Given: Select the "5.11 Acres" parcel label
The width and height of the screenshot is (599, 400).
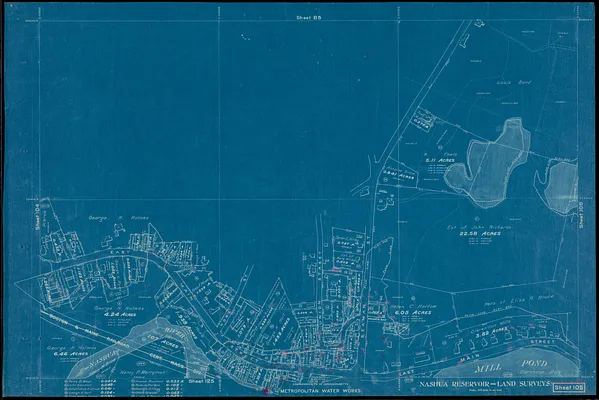Looking at the screenshot, I should pos(439,160).
